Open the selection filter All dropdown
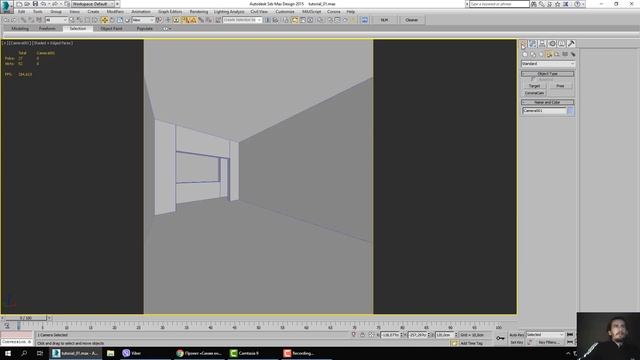 [x=56, y=20]
